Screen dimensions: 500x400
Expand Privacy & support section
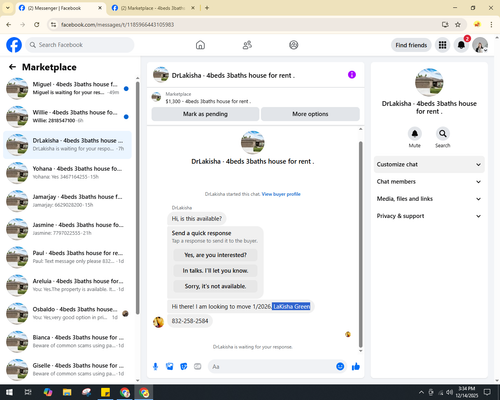coord(429,216)
